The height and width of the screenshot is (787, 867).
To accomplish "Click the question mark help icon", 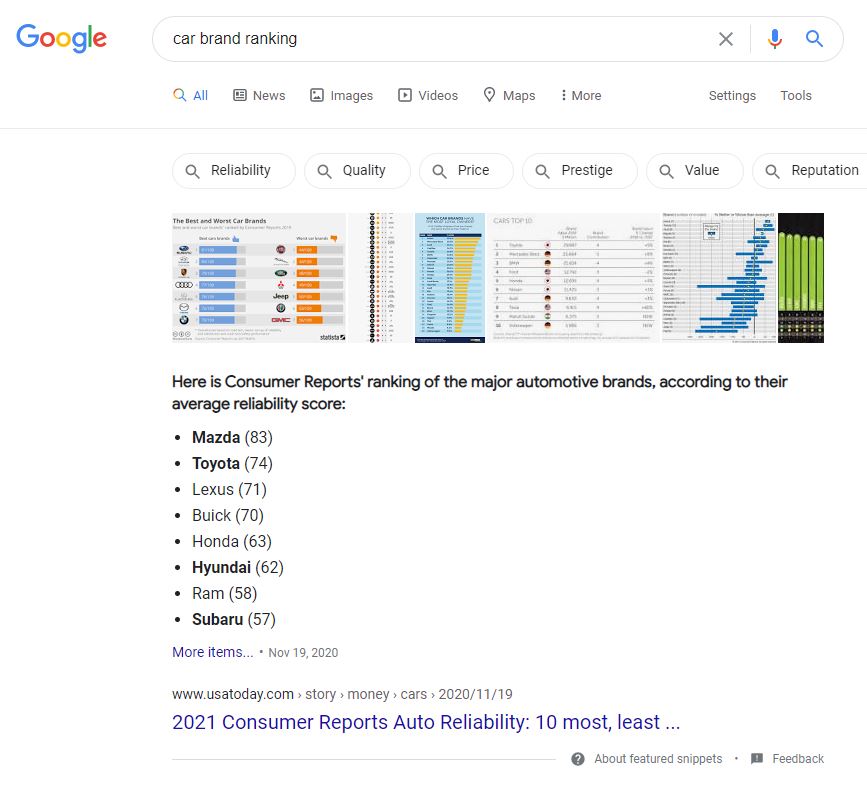I will 578,759.
